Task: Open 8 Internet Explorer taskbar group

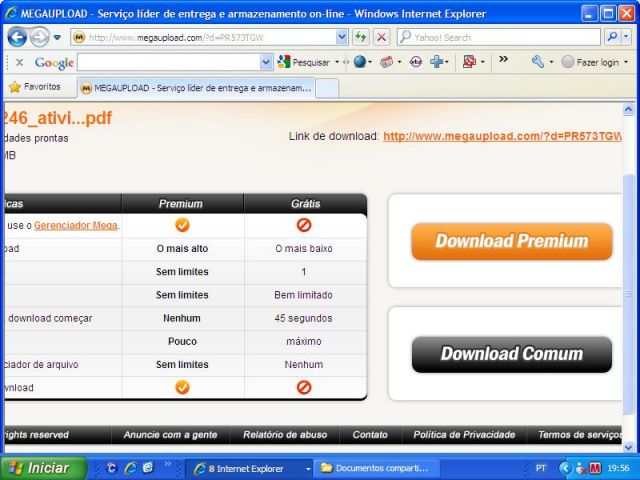Action: pos(251,469)
